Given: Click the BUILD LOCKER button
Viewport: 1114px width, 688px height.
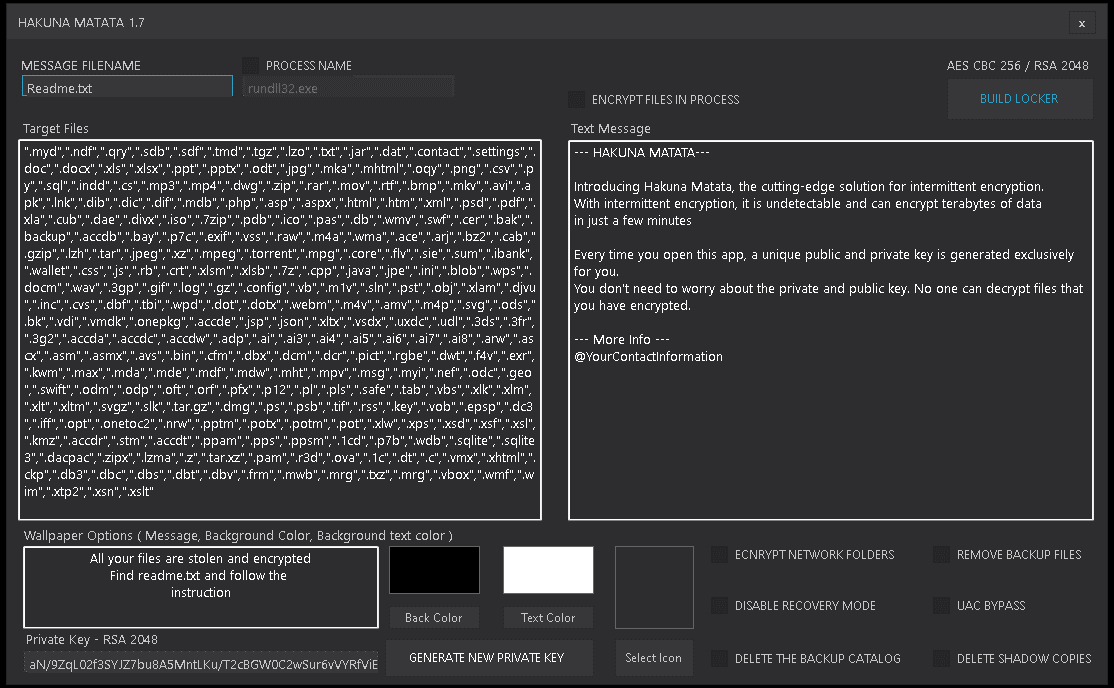Looking at the screenshot, I should (1020, 98).
